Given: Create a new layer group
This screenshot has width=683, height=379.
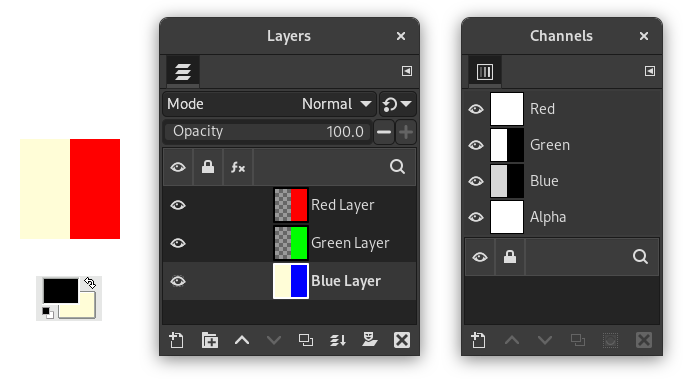Looking at the screenshot, I should pyautogui.click(x=210, y=340).
